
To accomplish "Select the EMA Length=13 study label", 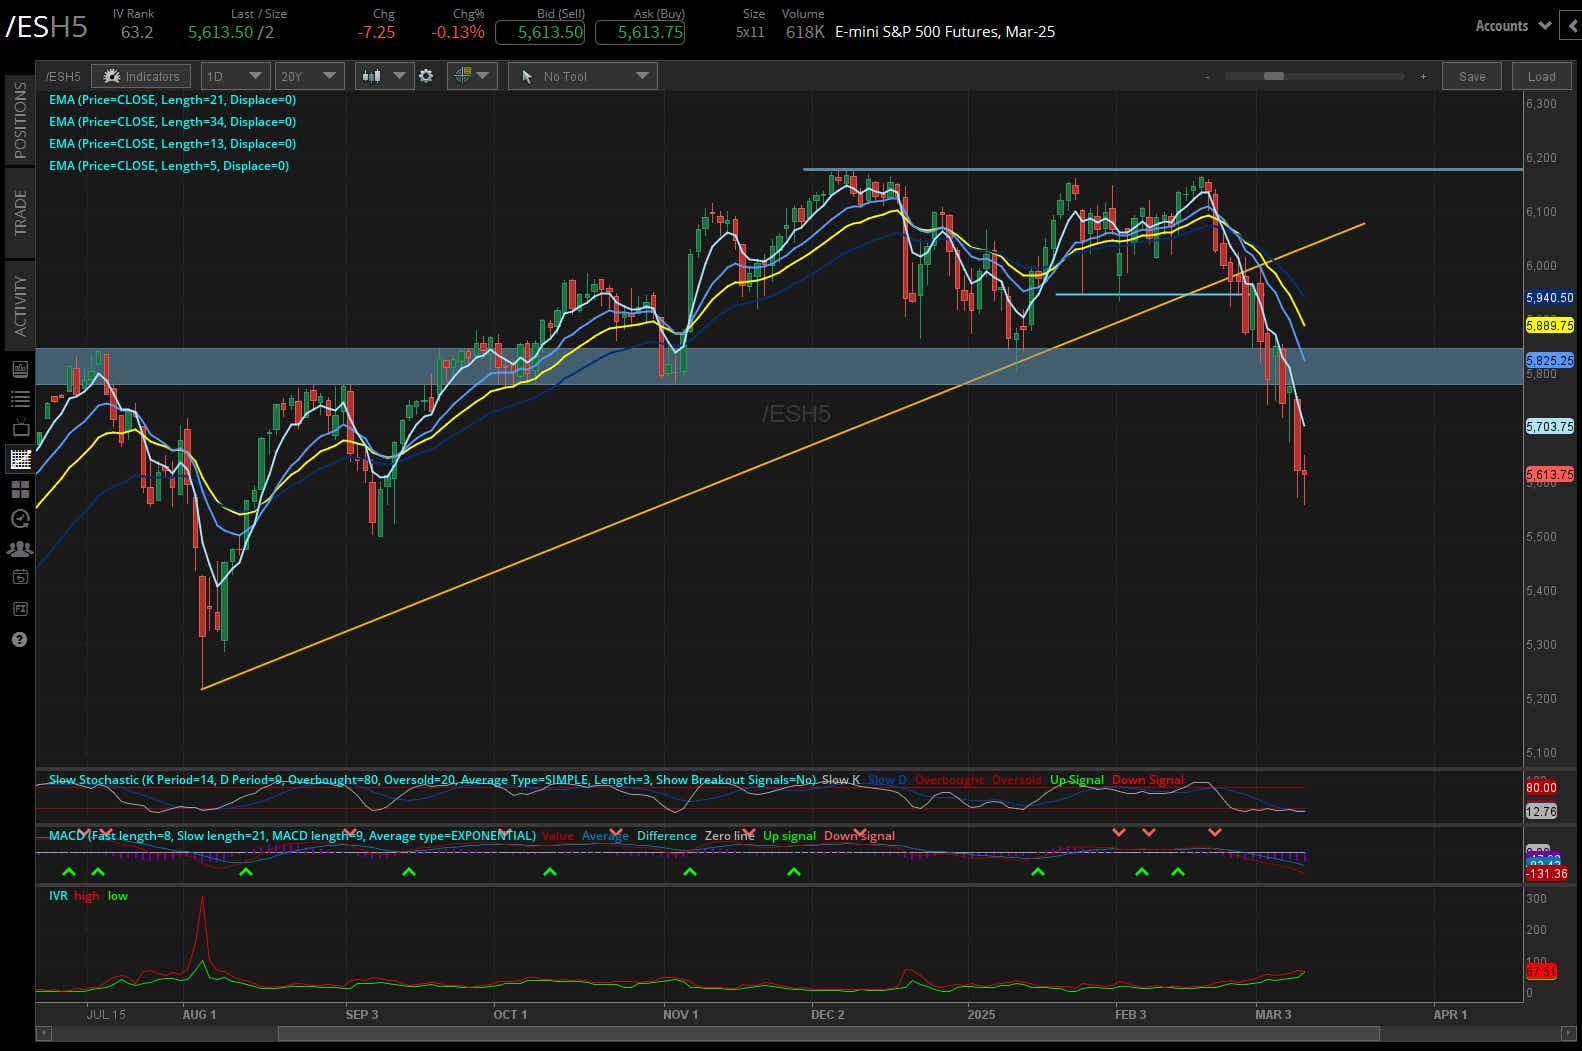I will (172, 144).
